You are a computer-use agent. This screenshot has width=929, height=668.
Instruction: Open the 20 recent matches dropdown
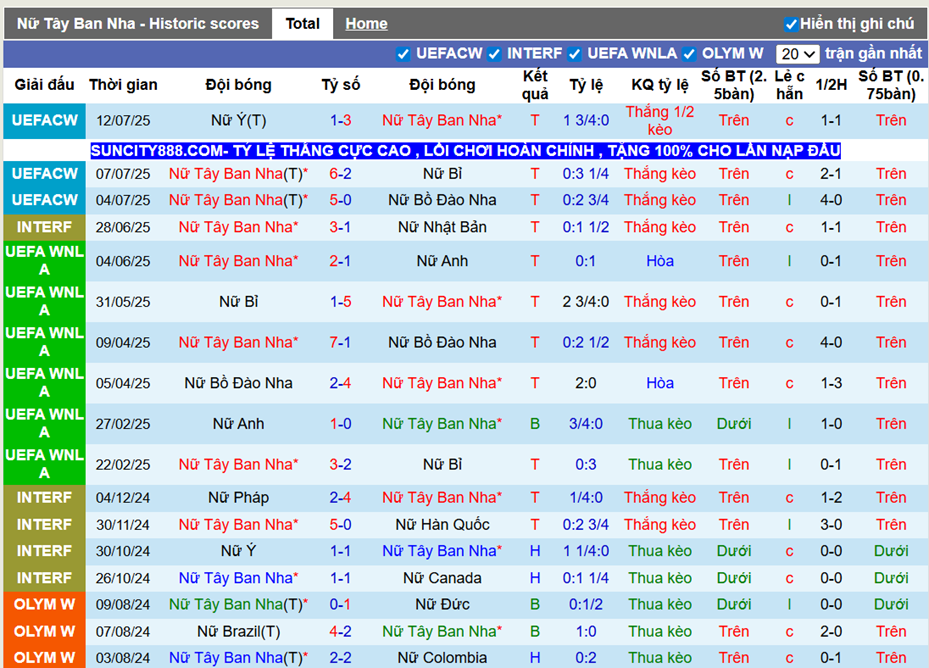[x=797, y=54]
